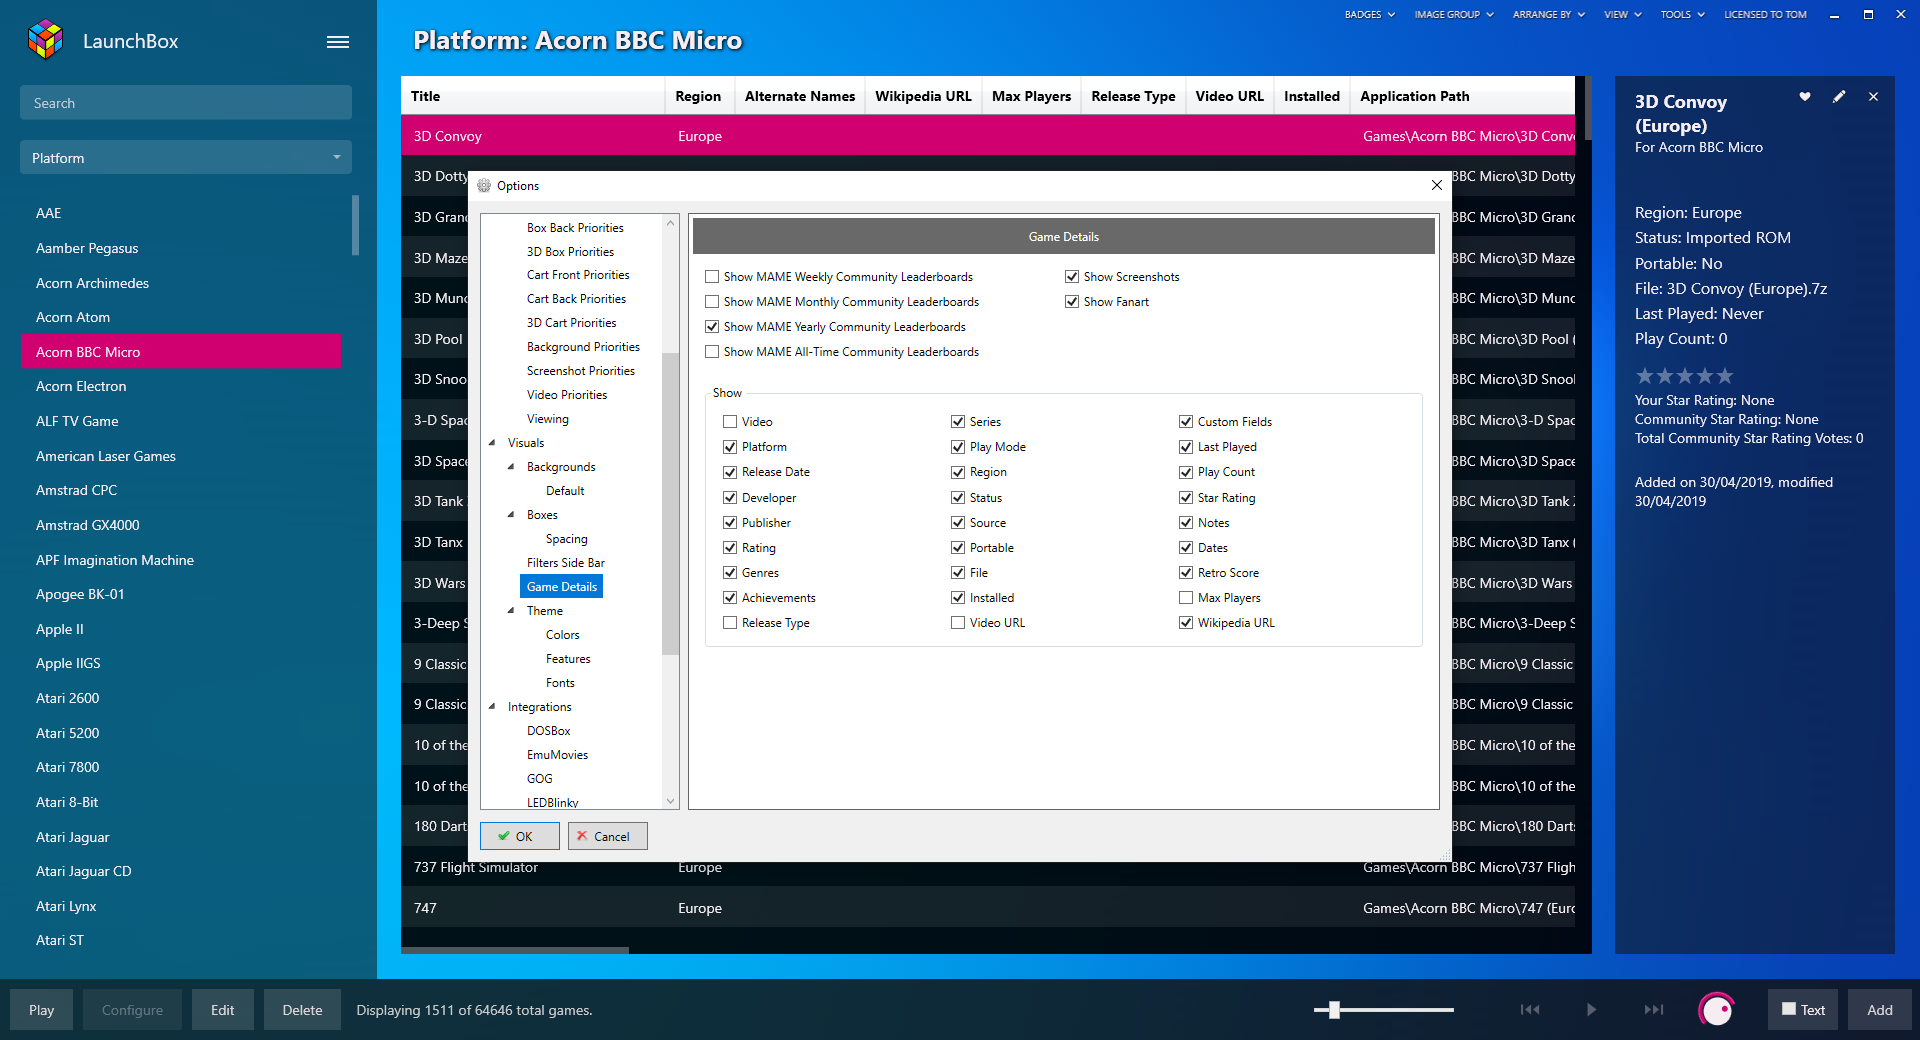This screenshot has width=1920, height=1040.
Task: Open the Badges dropdown menu
Action: coord(1369,14)
